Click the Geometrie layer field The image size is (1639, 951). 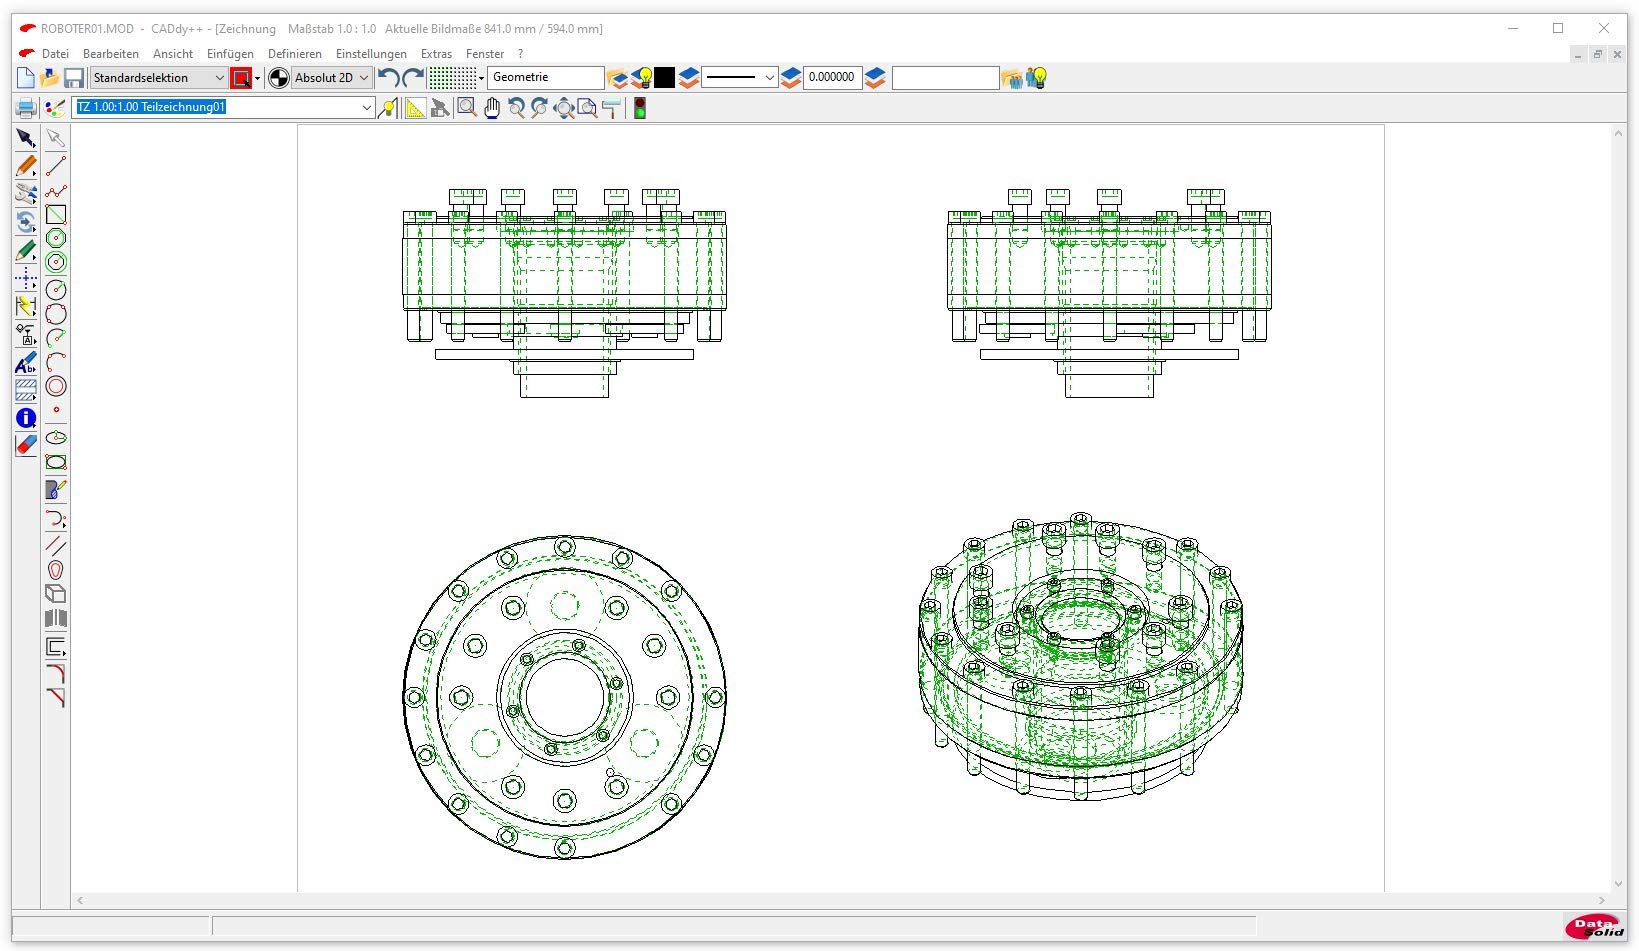click(546, 78)
